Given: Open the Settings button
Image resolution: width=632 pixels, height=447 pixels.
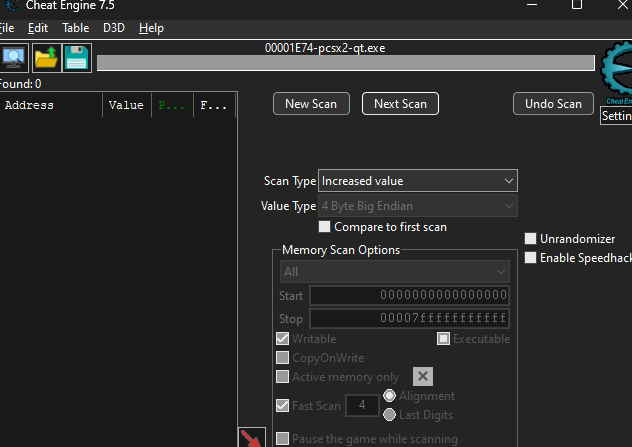Looking at the screenshot, I should [x=616, y=116].
